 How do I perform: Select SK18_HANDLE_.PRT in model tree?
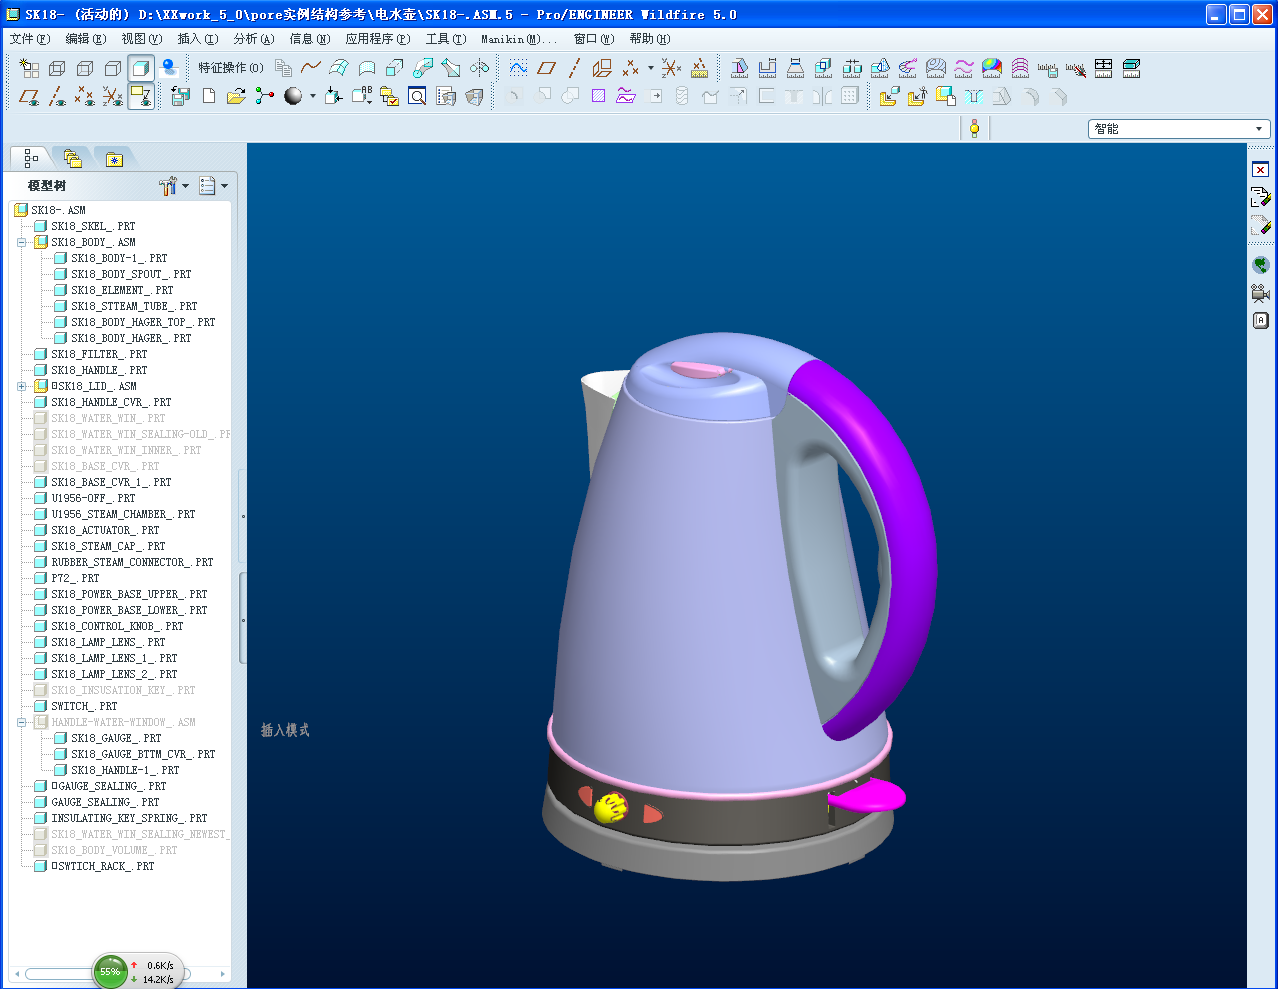click(x=99, y=370)
